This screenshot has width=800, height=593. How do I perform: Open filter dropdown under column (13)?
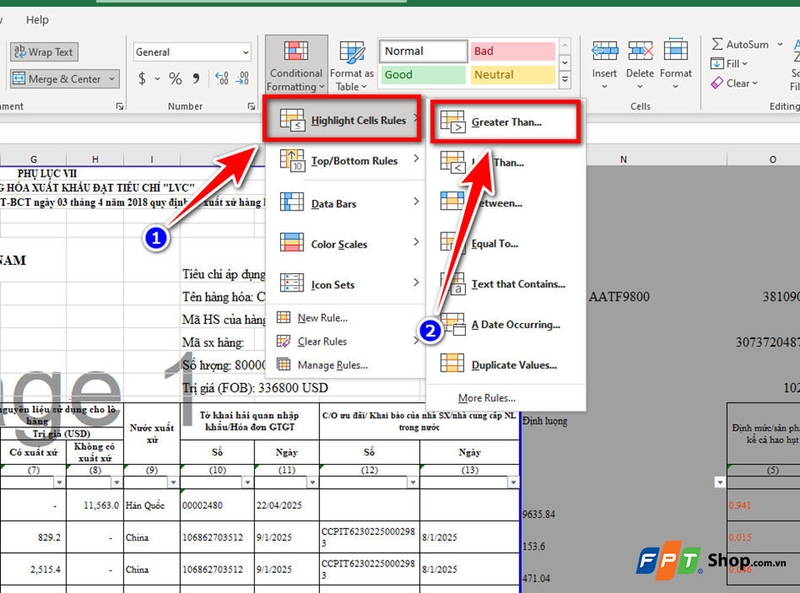pos(513,482)
